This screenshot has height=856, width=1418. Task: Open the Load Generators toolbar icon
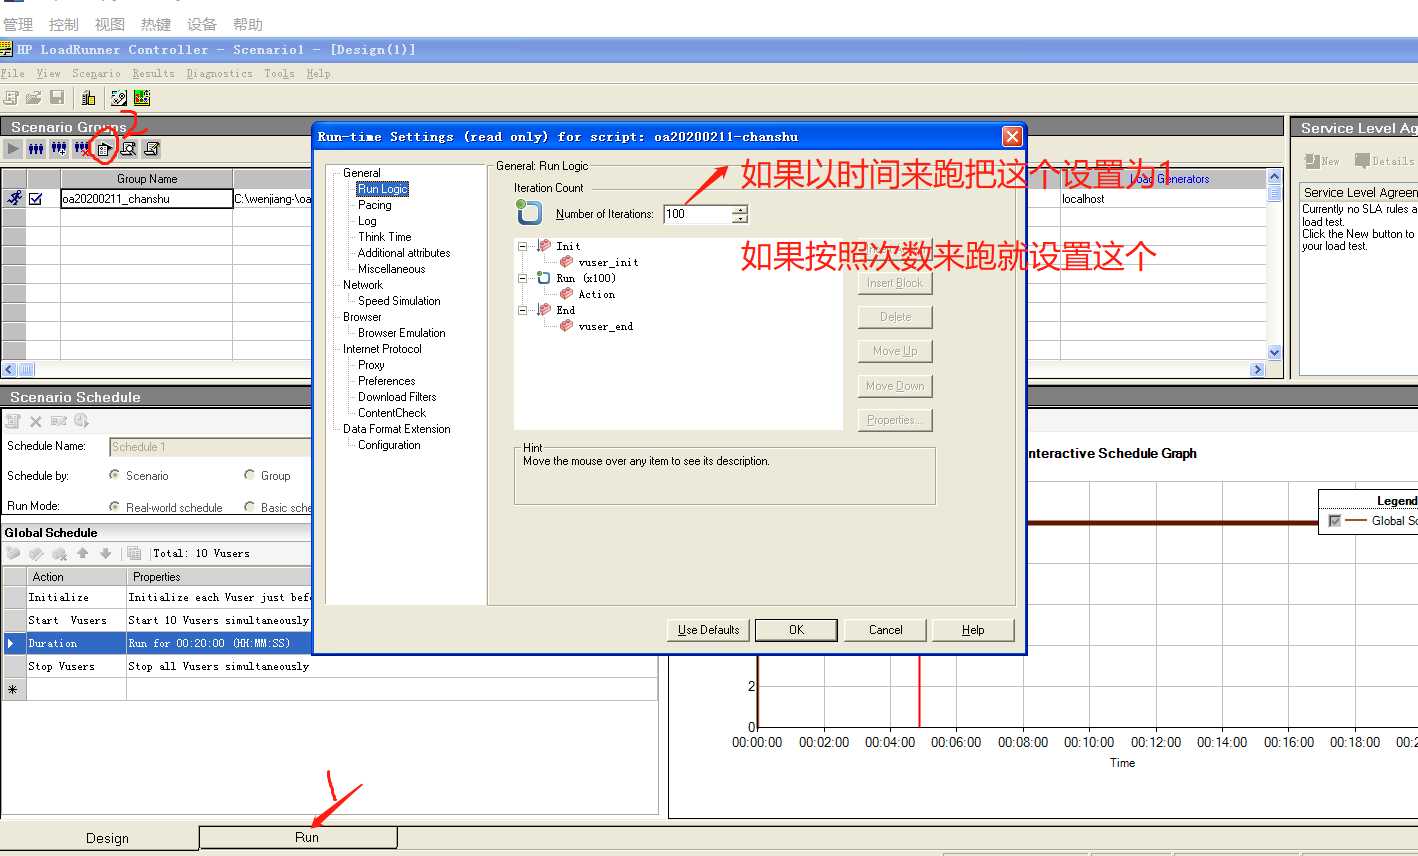click(x=88, y=97)
